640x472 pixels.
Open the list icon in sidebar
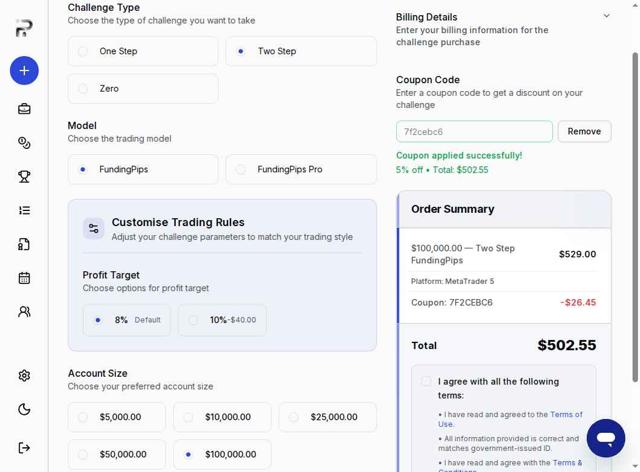pyautogui.click(x=24, y=210)
